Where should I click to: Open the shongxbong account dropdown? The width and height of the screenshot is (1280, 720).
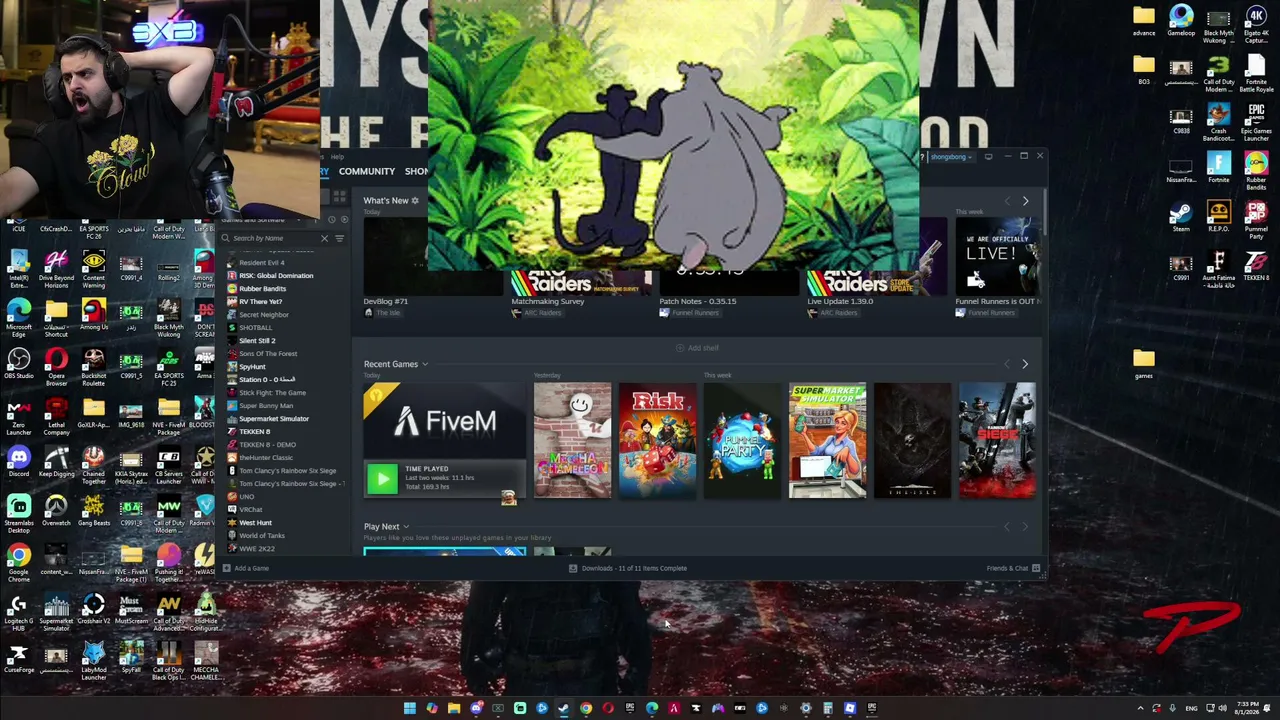[949, 157]
